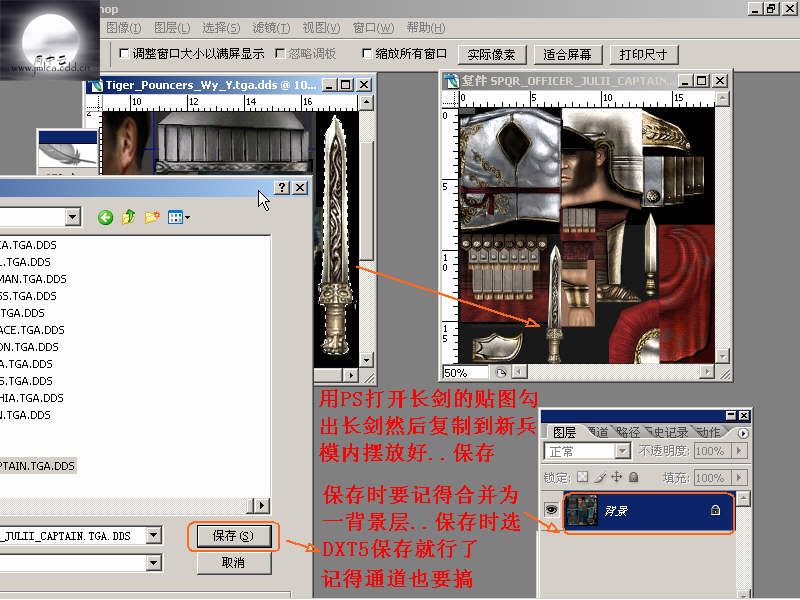Expand the file name combo box in save dialog

(x=153, y=536)
